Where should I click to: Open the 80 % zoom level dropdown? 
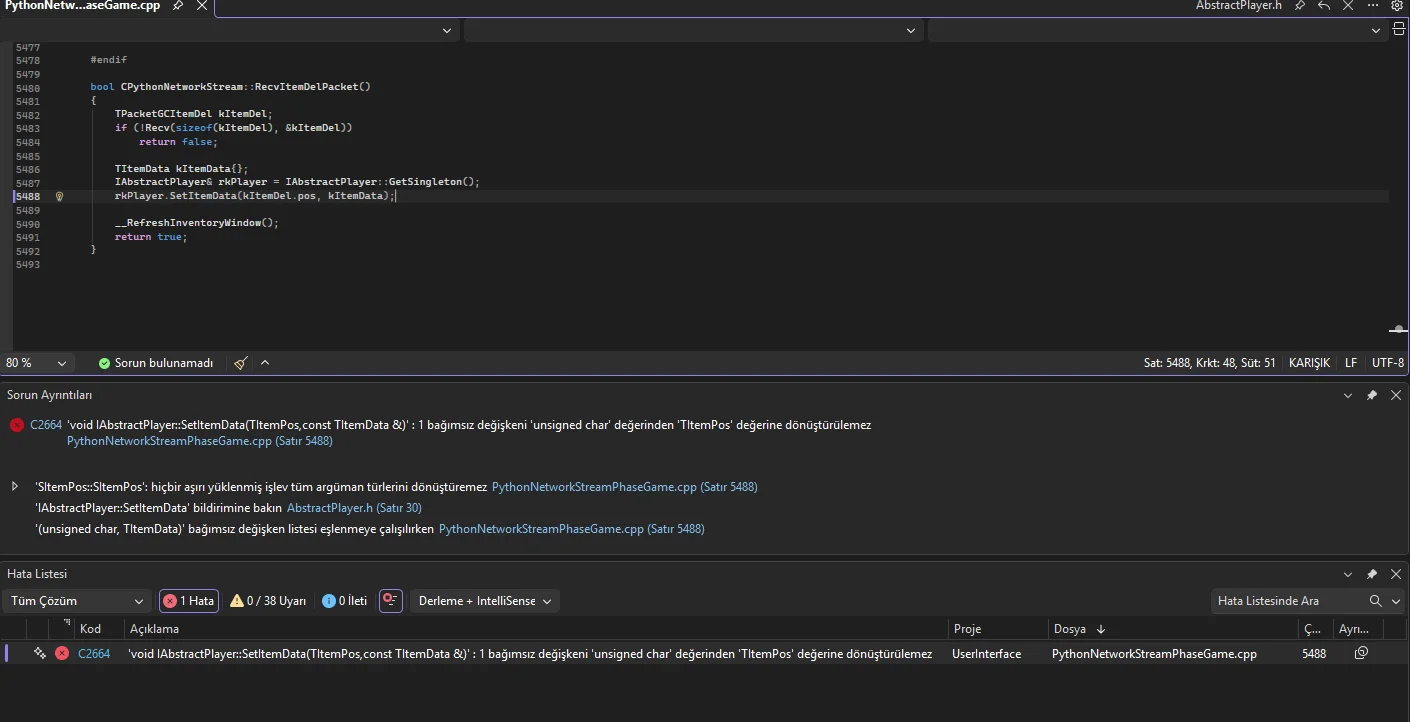tap(37, 363)
